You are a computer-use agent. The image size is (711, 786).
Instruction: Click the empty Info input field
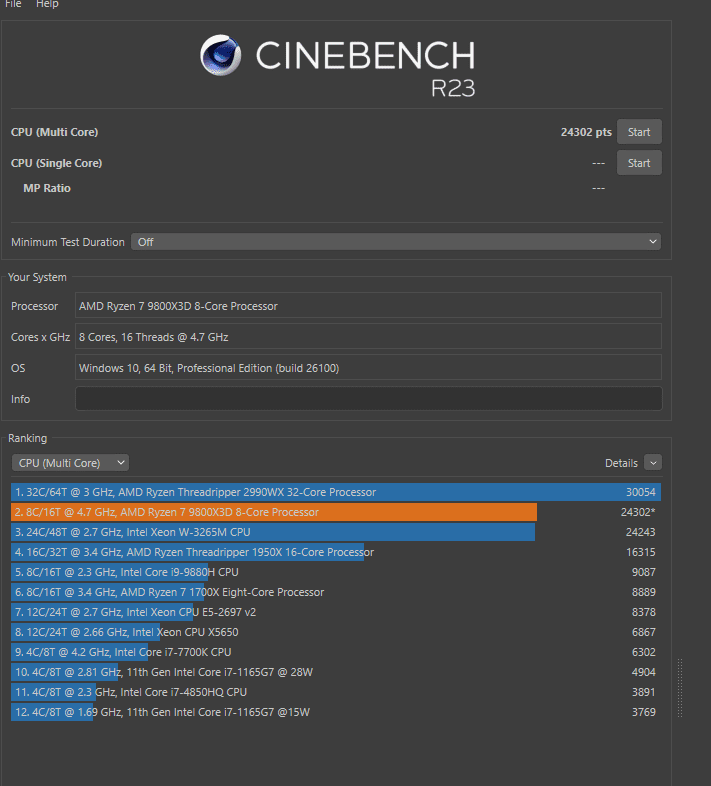[369, 399]
